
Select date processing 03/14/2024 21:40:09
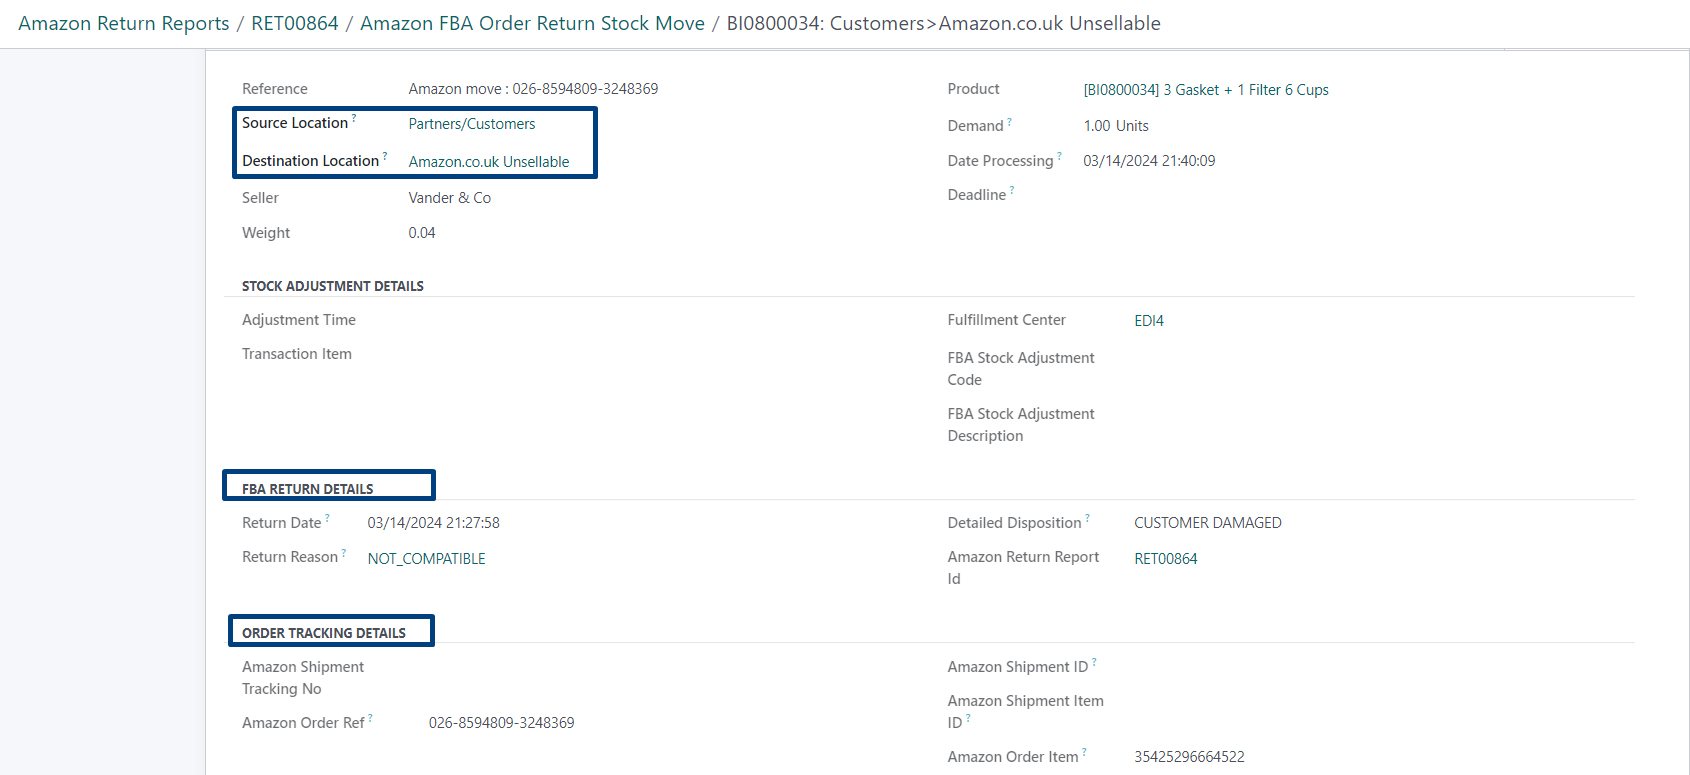point(1149,161)
